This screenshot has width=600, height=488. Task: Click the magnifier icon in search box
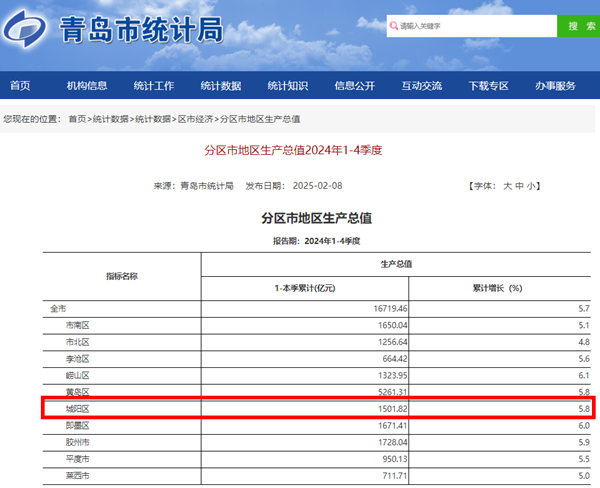coord(394,26)
